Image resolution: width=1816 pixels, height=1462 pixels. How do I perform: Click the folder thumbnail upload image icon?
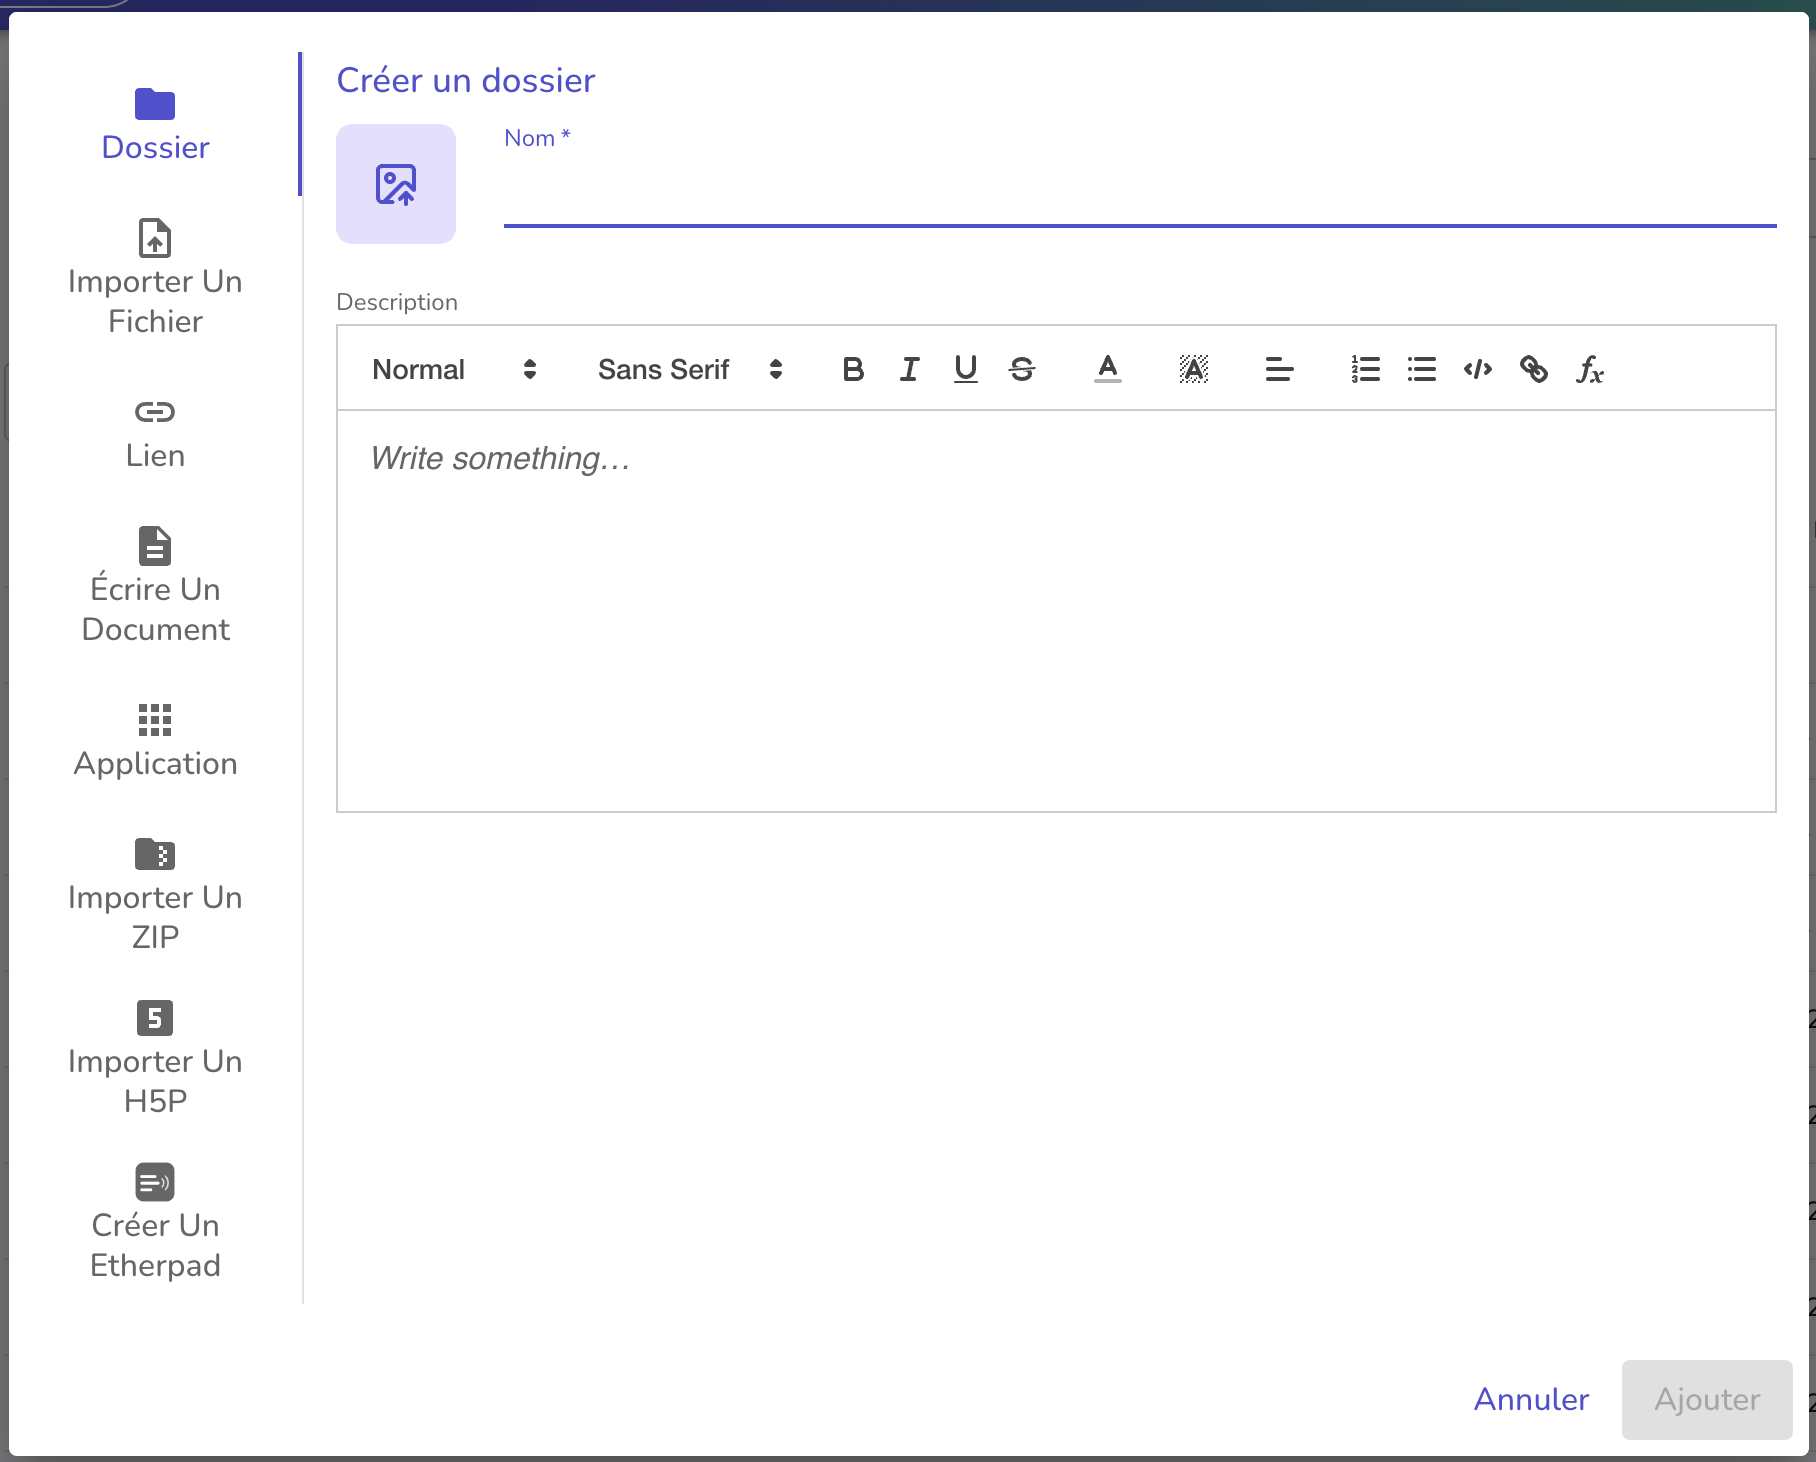395,184
